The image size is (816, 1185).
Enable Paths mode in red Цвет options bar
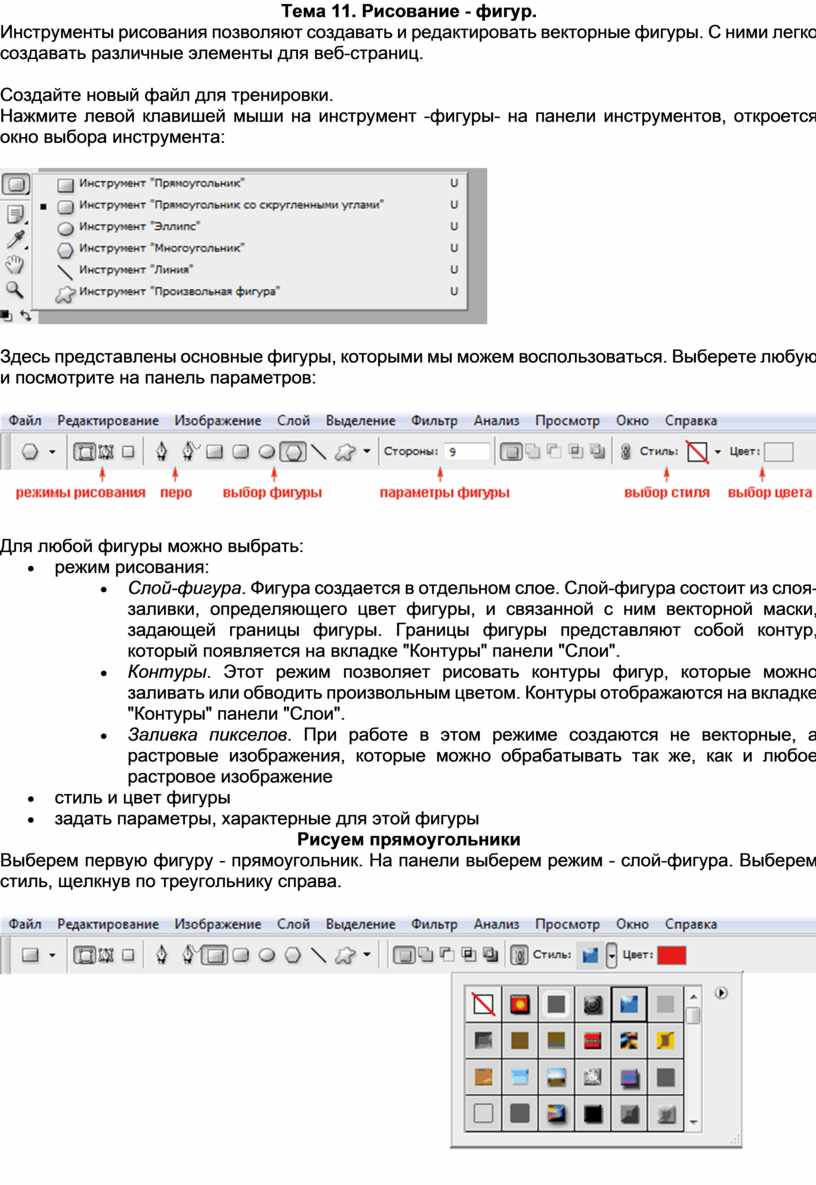click(x=106, y=955)
